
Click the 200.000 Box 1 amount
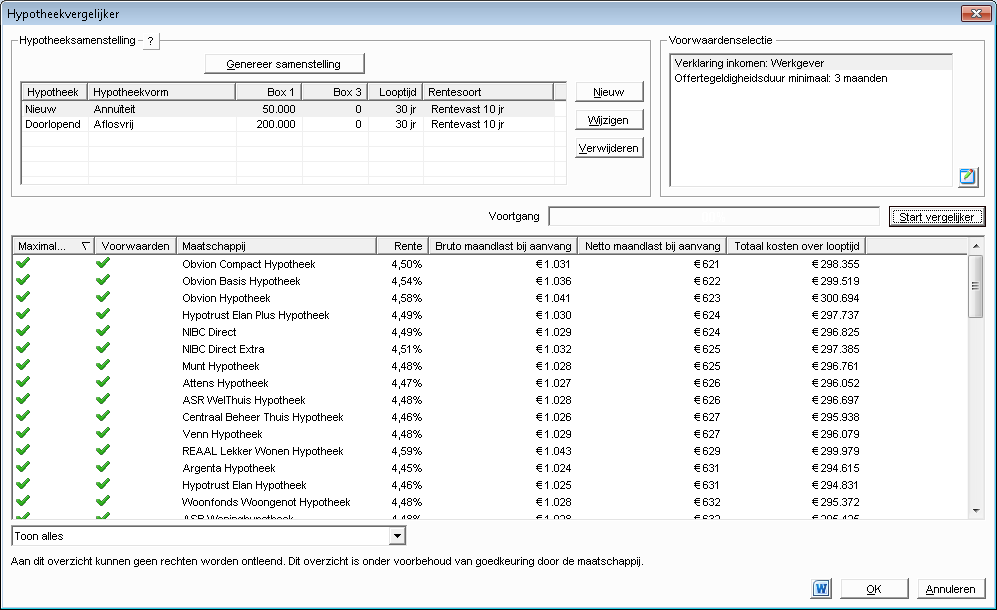[276, 124]
